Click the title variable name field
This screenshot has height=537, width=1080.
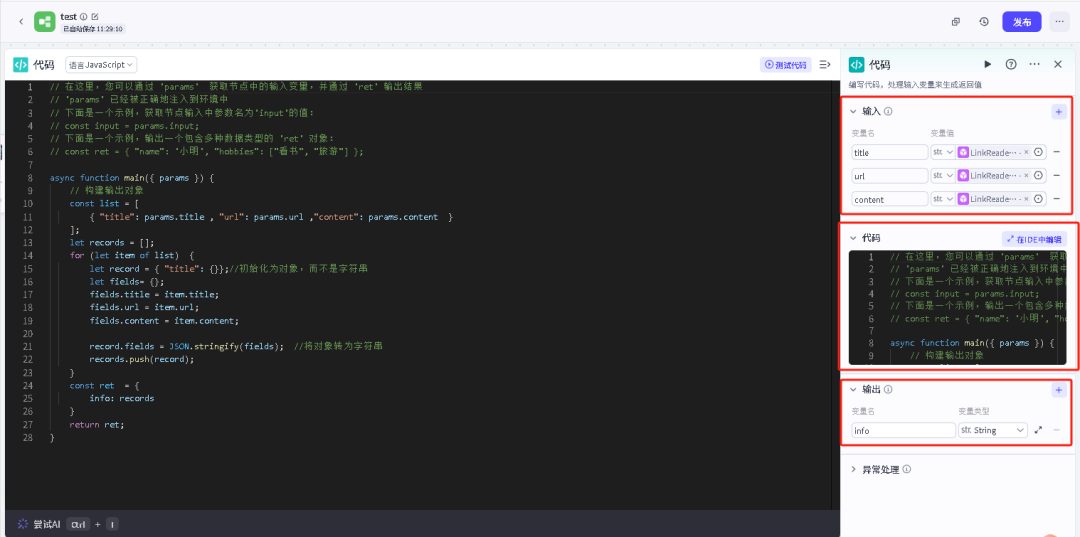tap(890, 152)
